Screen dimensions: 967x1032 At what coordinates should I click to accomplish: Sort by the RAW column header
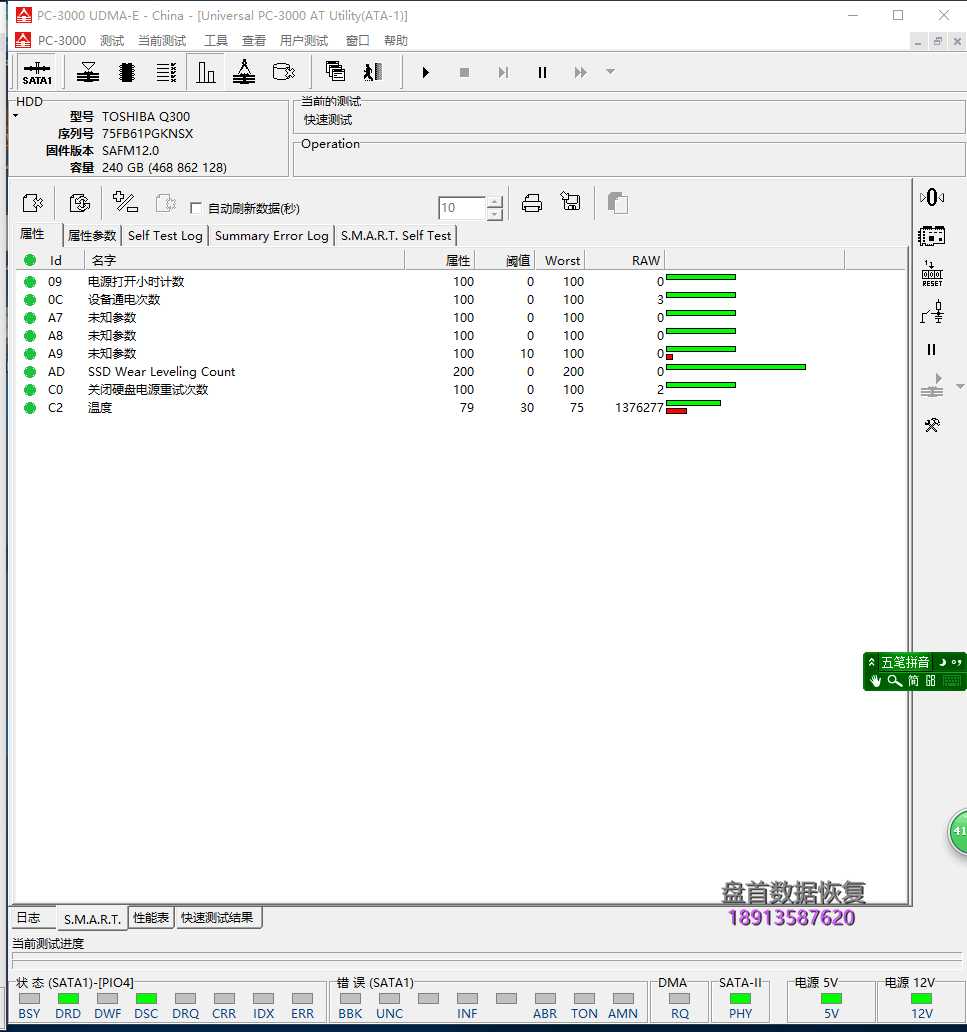(625, 261)
